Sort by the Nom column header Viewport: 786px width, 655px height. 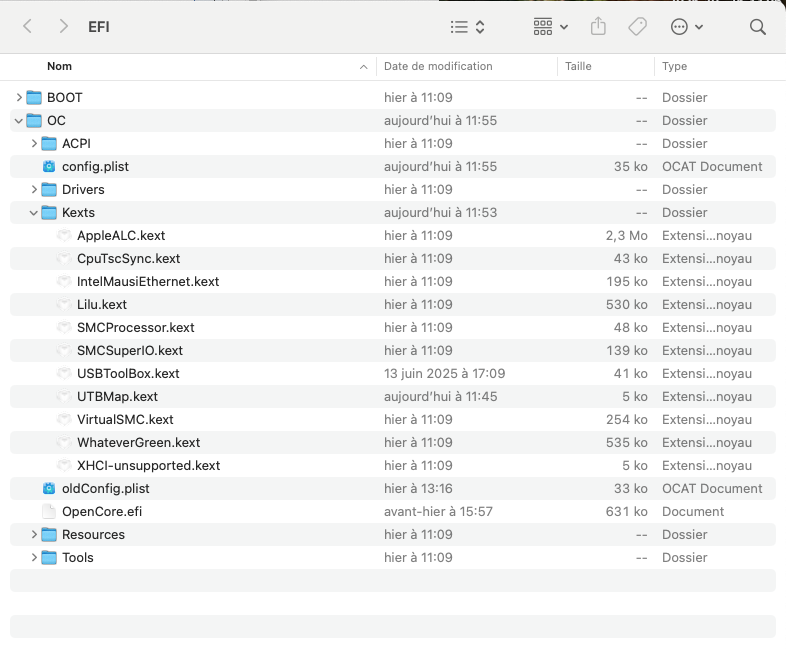[x=60, y=66]
